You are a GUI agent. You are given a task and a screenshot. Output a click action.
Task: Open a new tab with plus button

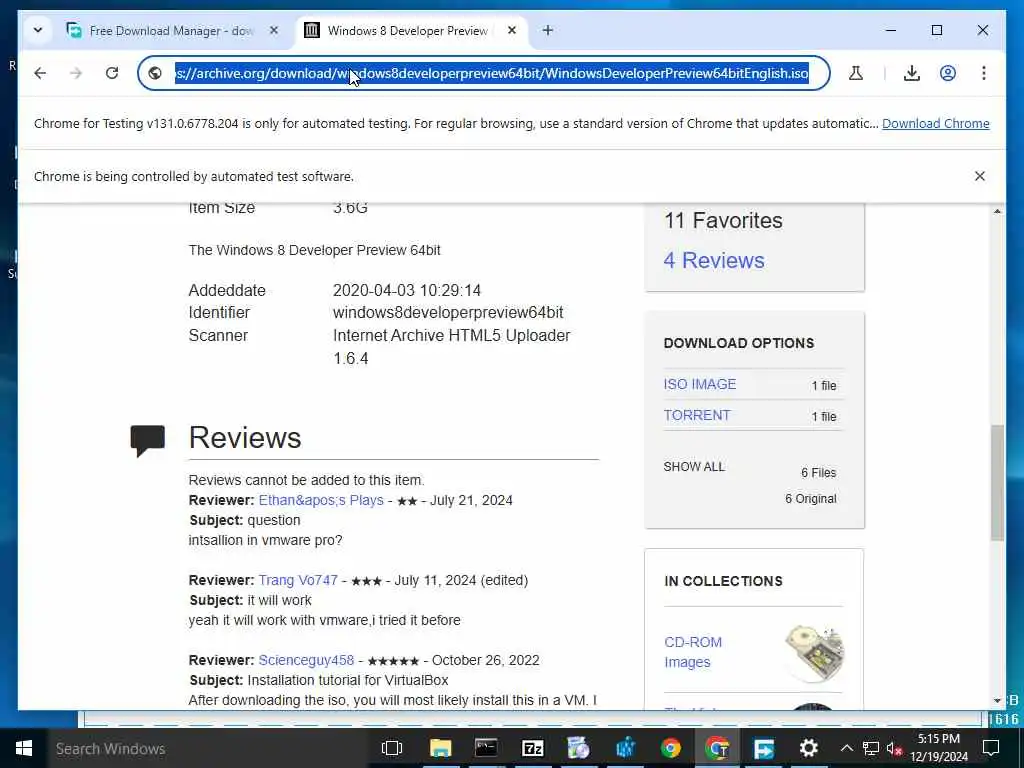(548, 31)
